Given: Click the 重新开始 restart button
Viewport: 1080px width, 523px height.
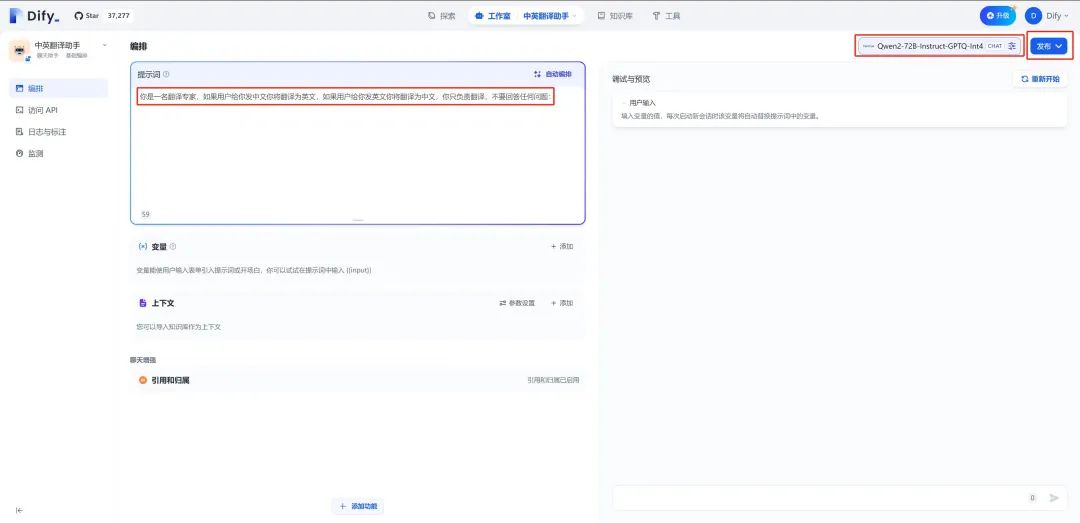Looking at the screenshot, I should pos(1040,79).
